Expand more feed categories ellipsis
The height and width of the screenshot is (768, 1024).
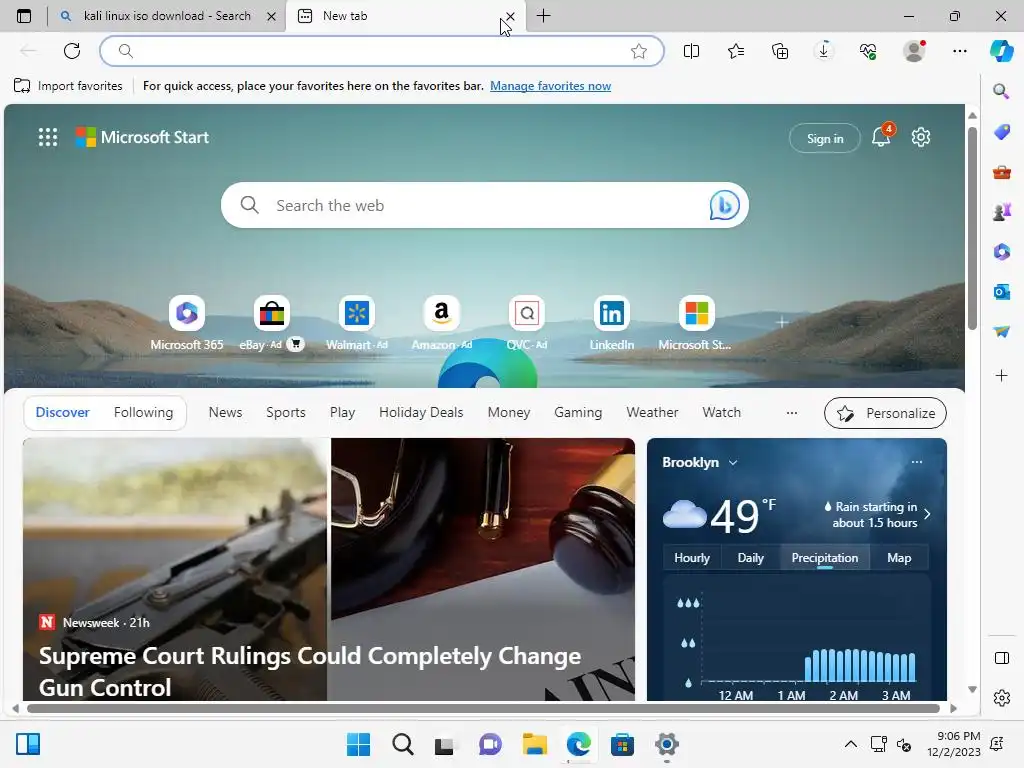(x=792, y=413)
